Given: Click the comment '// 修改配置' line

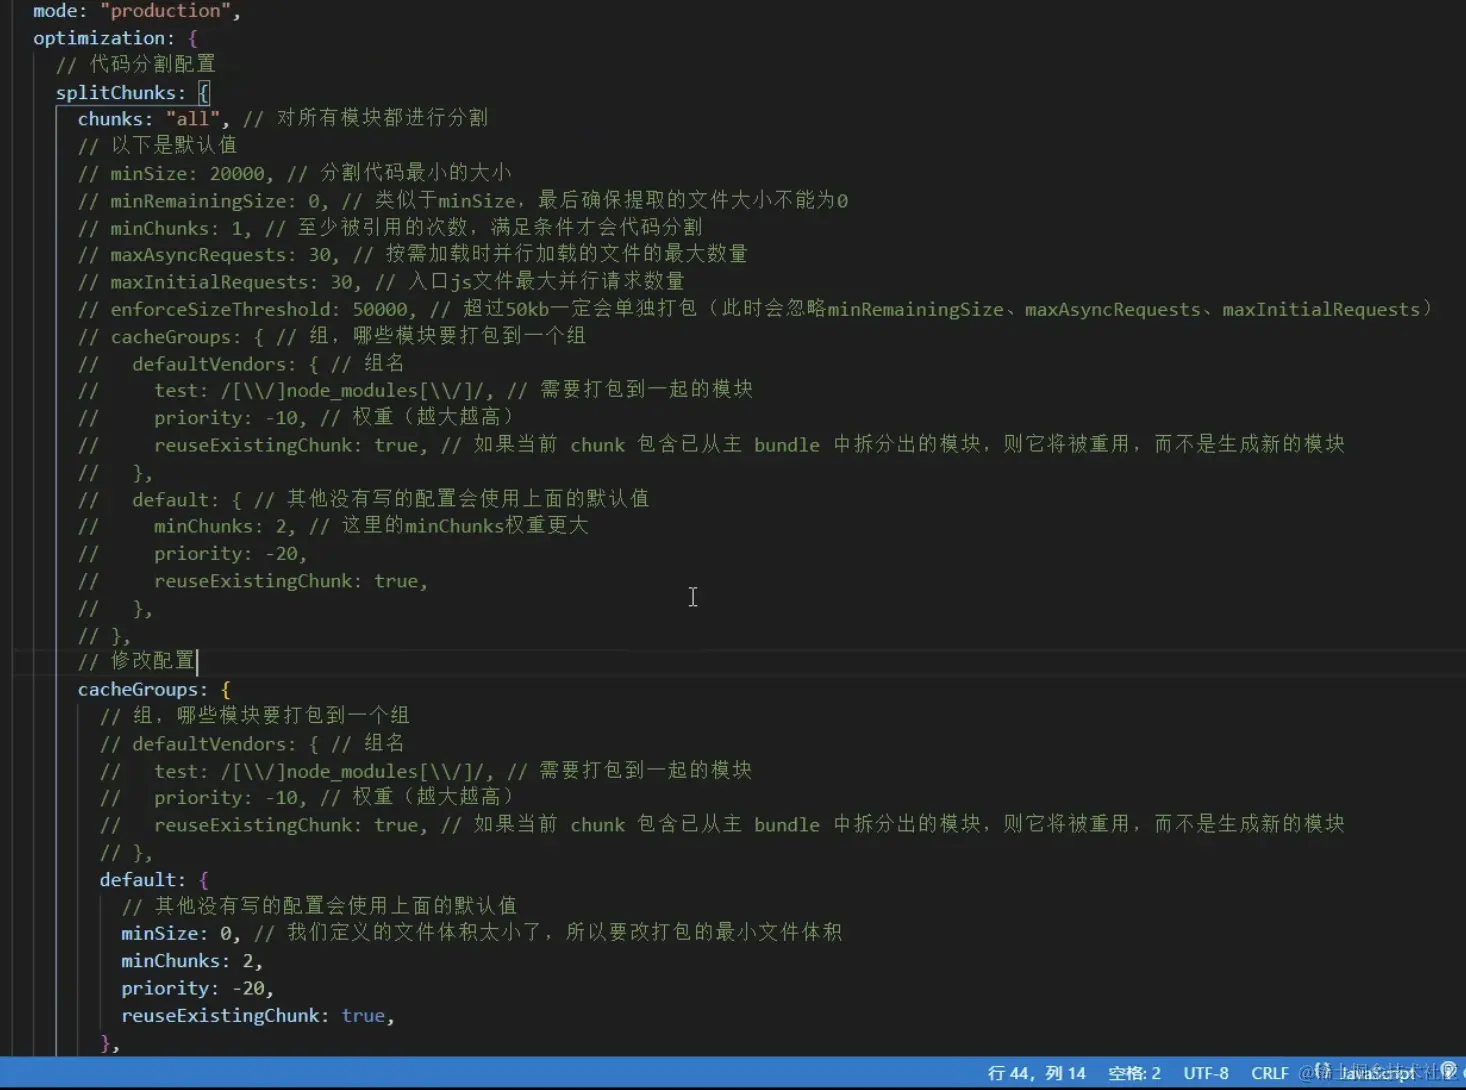Looking at the screenshot, I should [x=136, y=662].
